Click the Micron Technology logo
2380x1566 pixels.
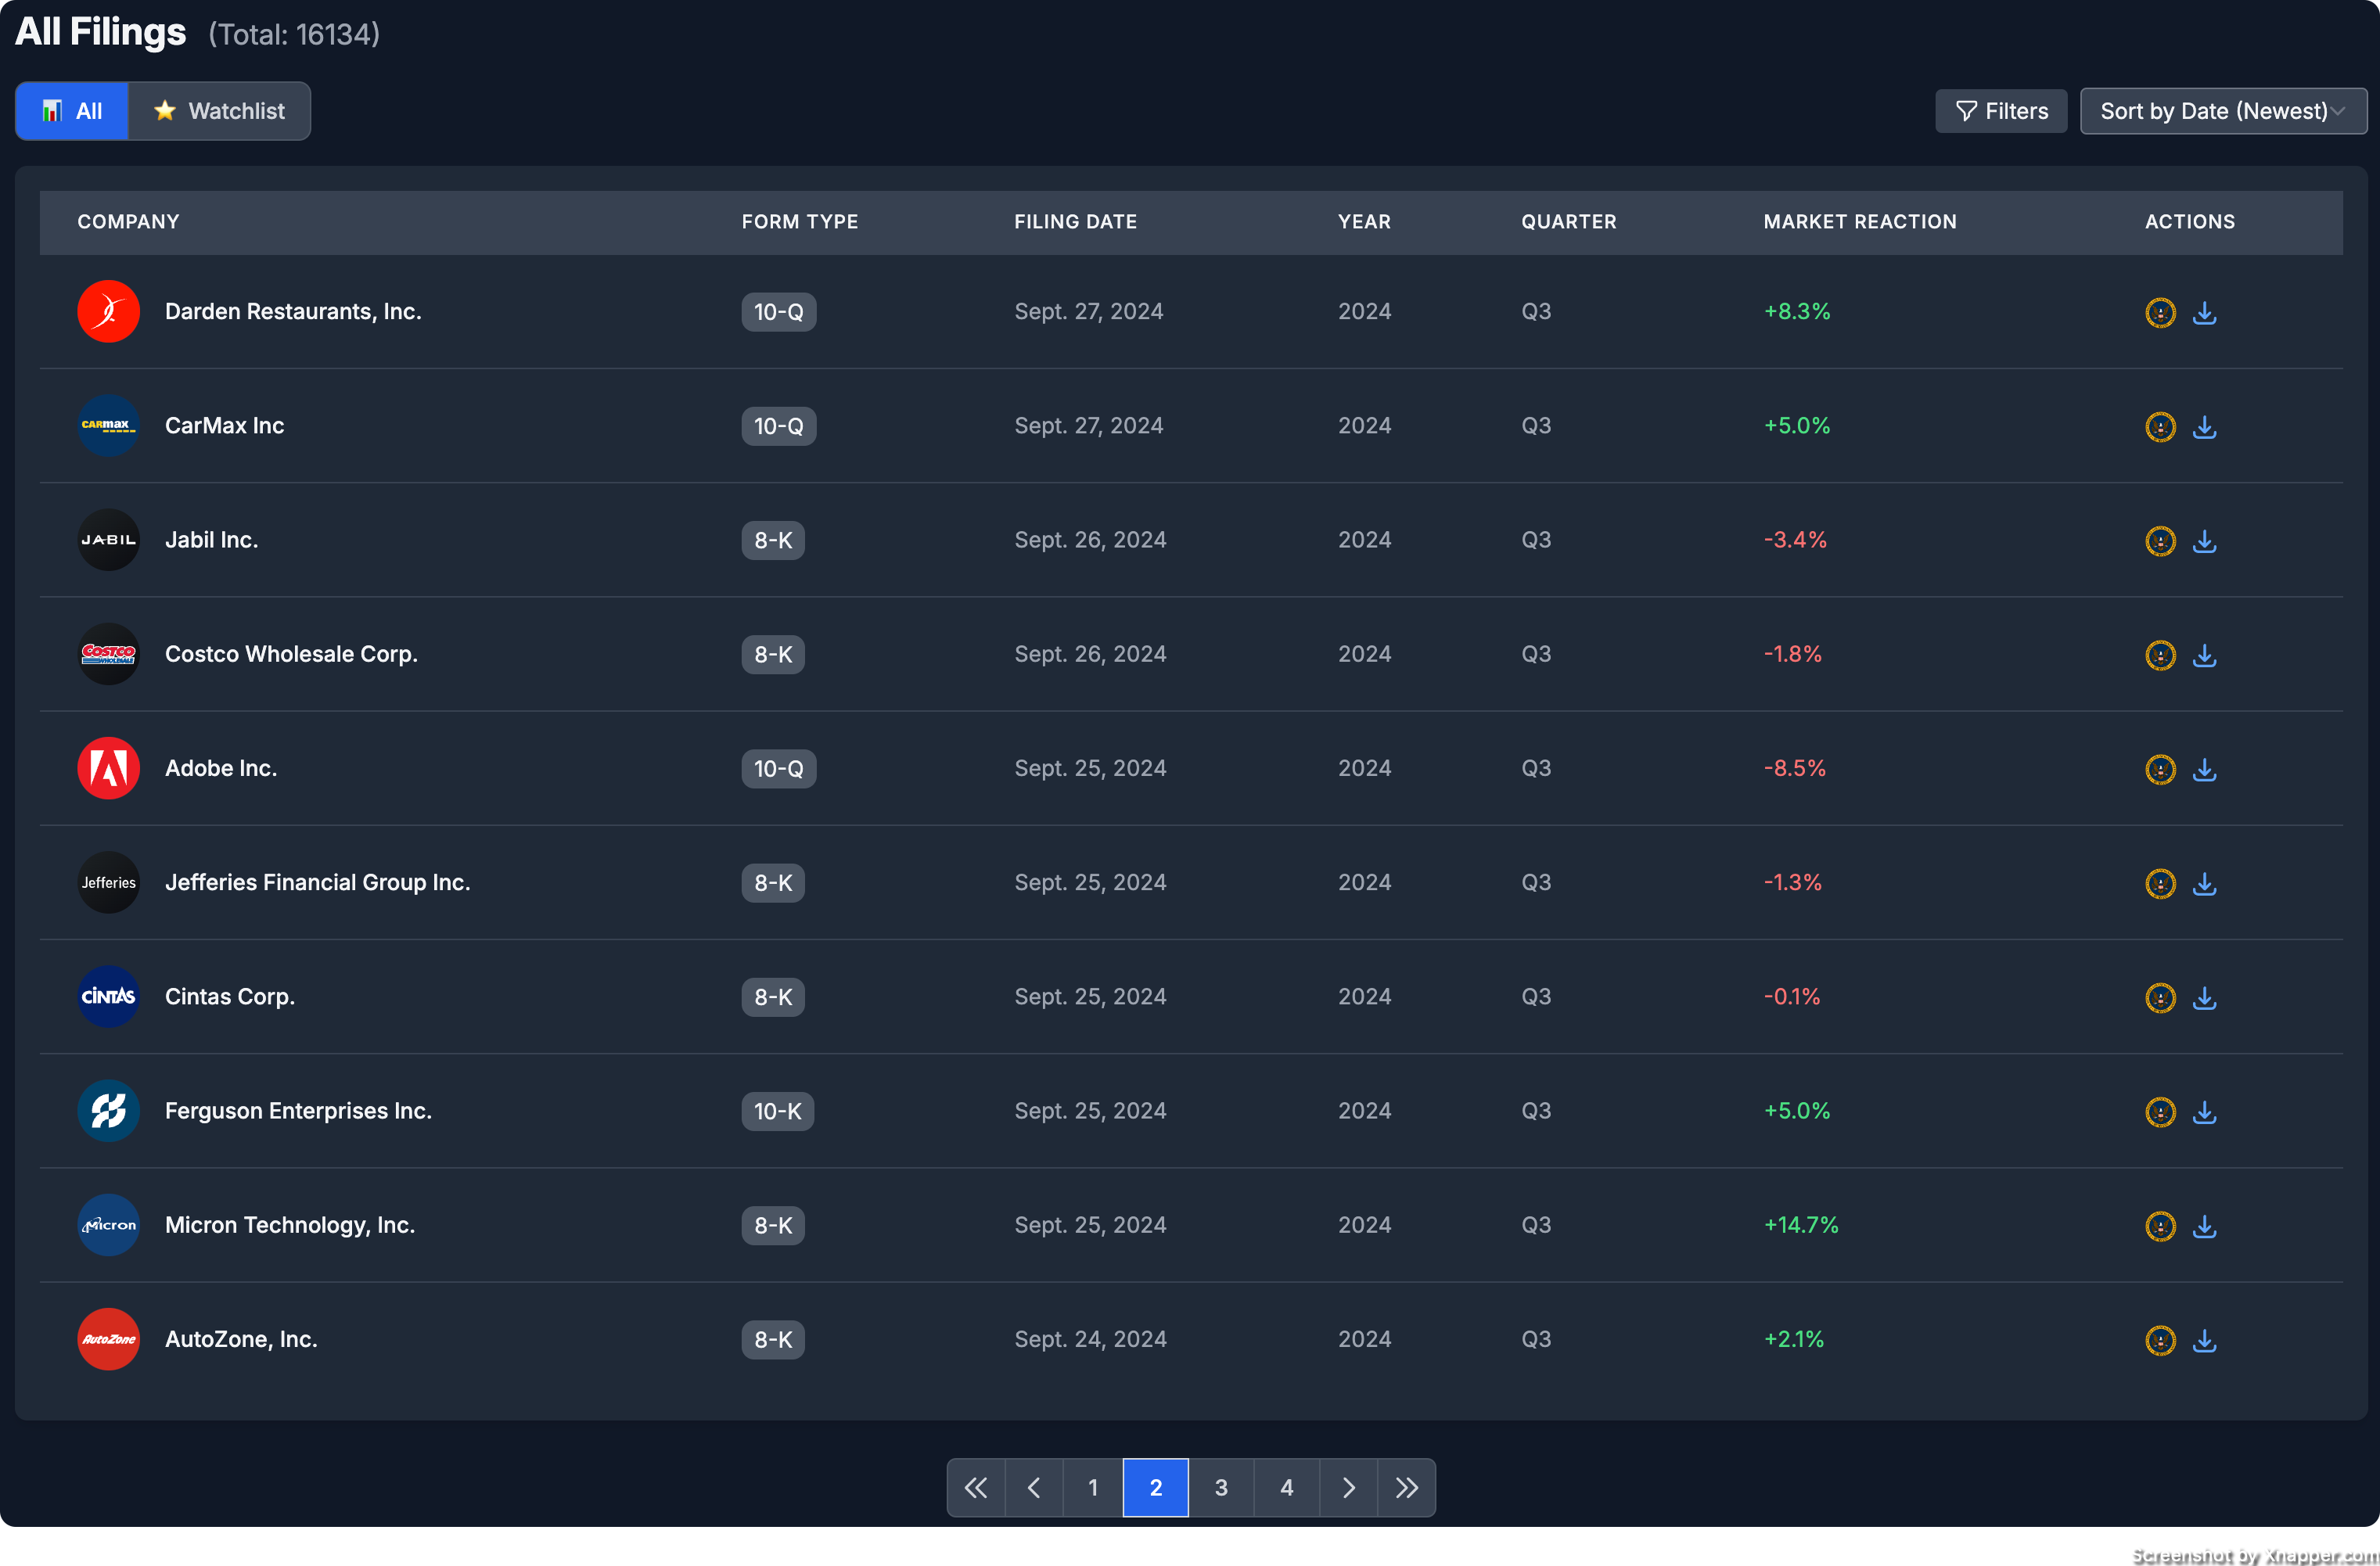(x=108, y=1225)
